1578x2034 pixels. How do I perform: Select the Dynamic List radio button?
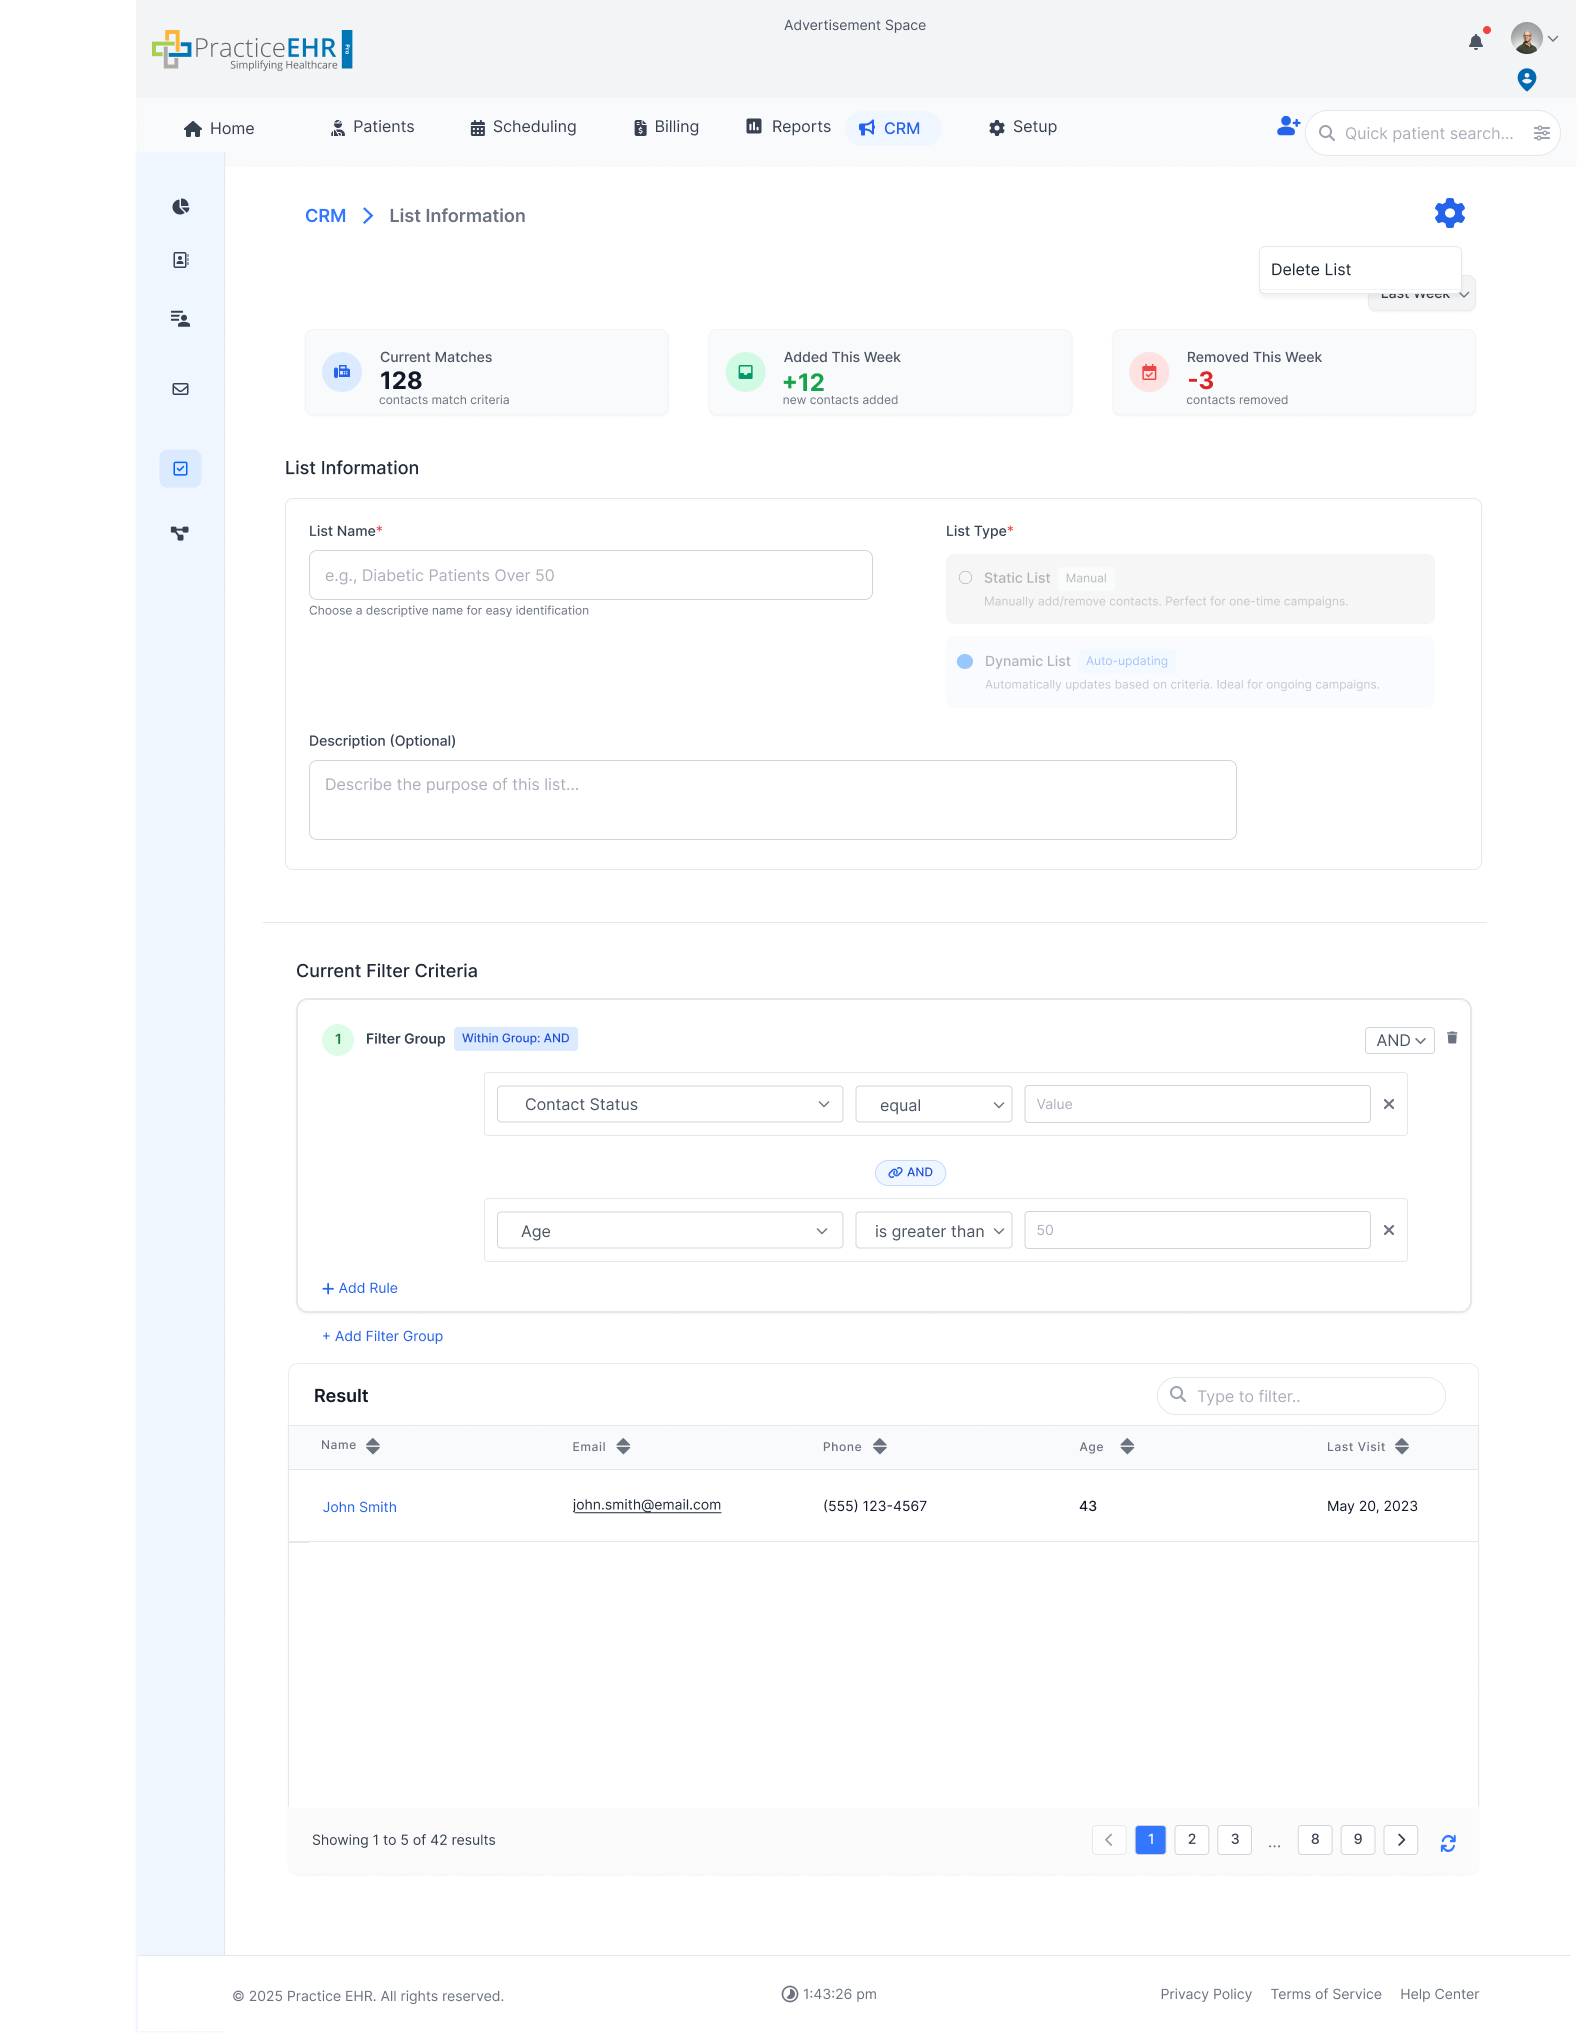(x=965, y=661)
